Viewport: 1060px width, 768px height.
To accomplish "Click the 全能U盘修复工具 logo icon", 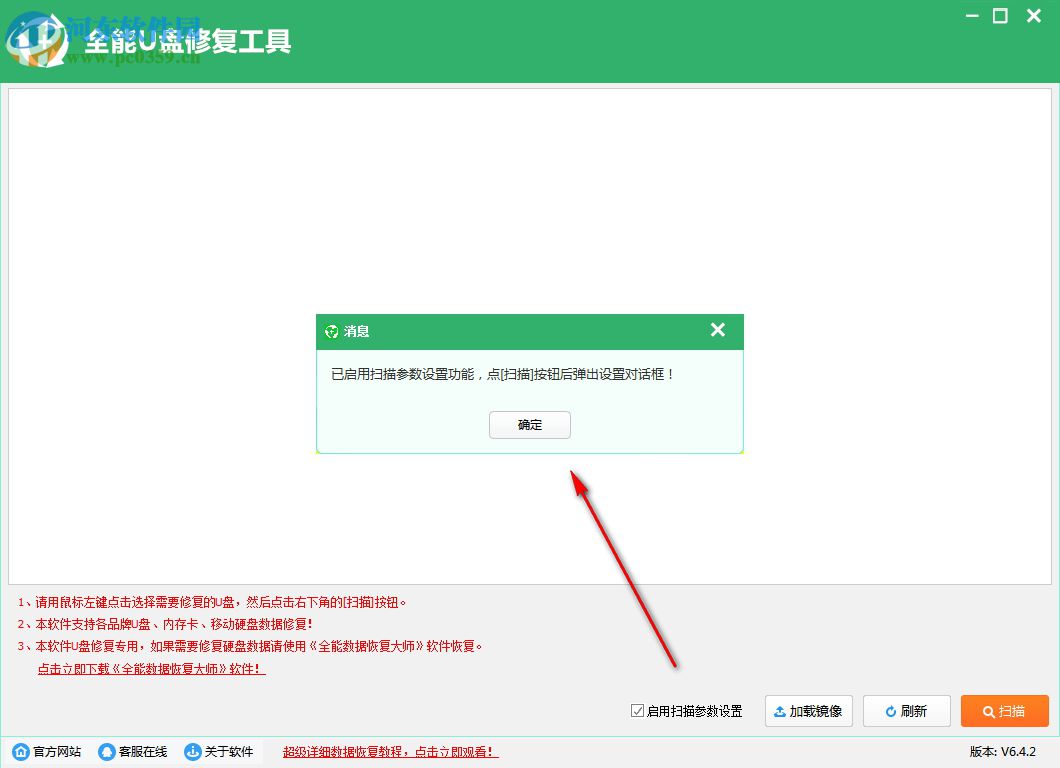I will point(36,40).
